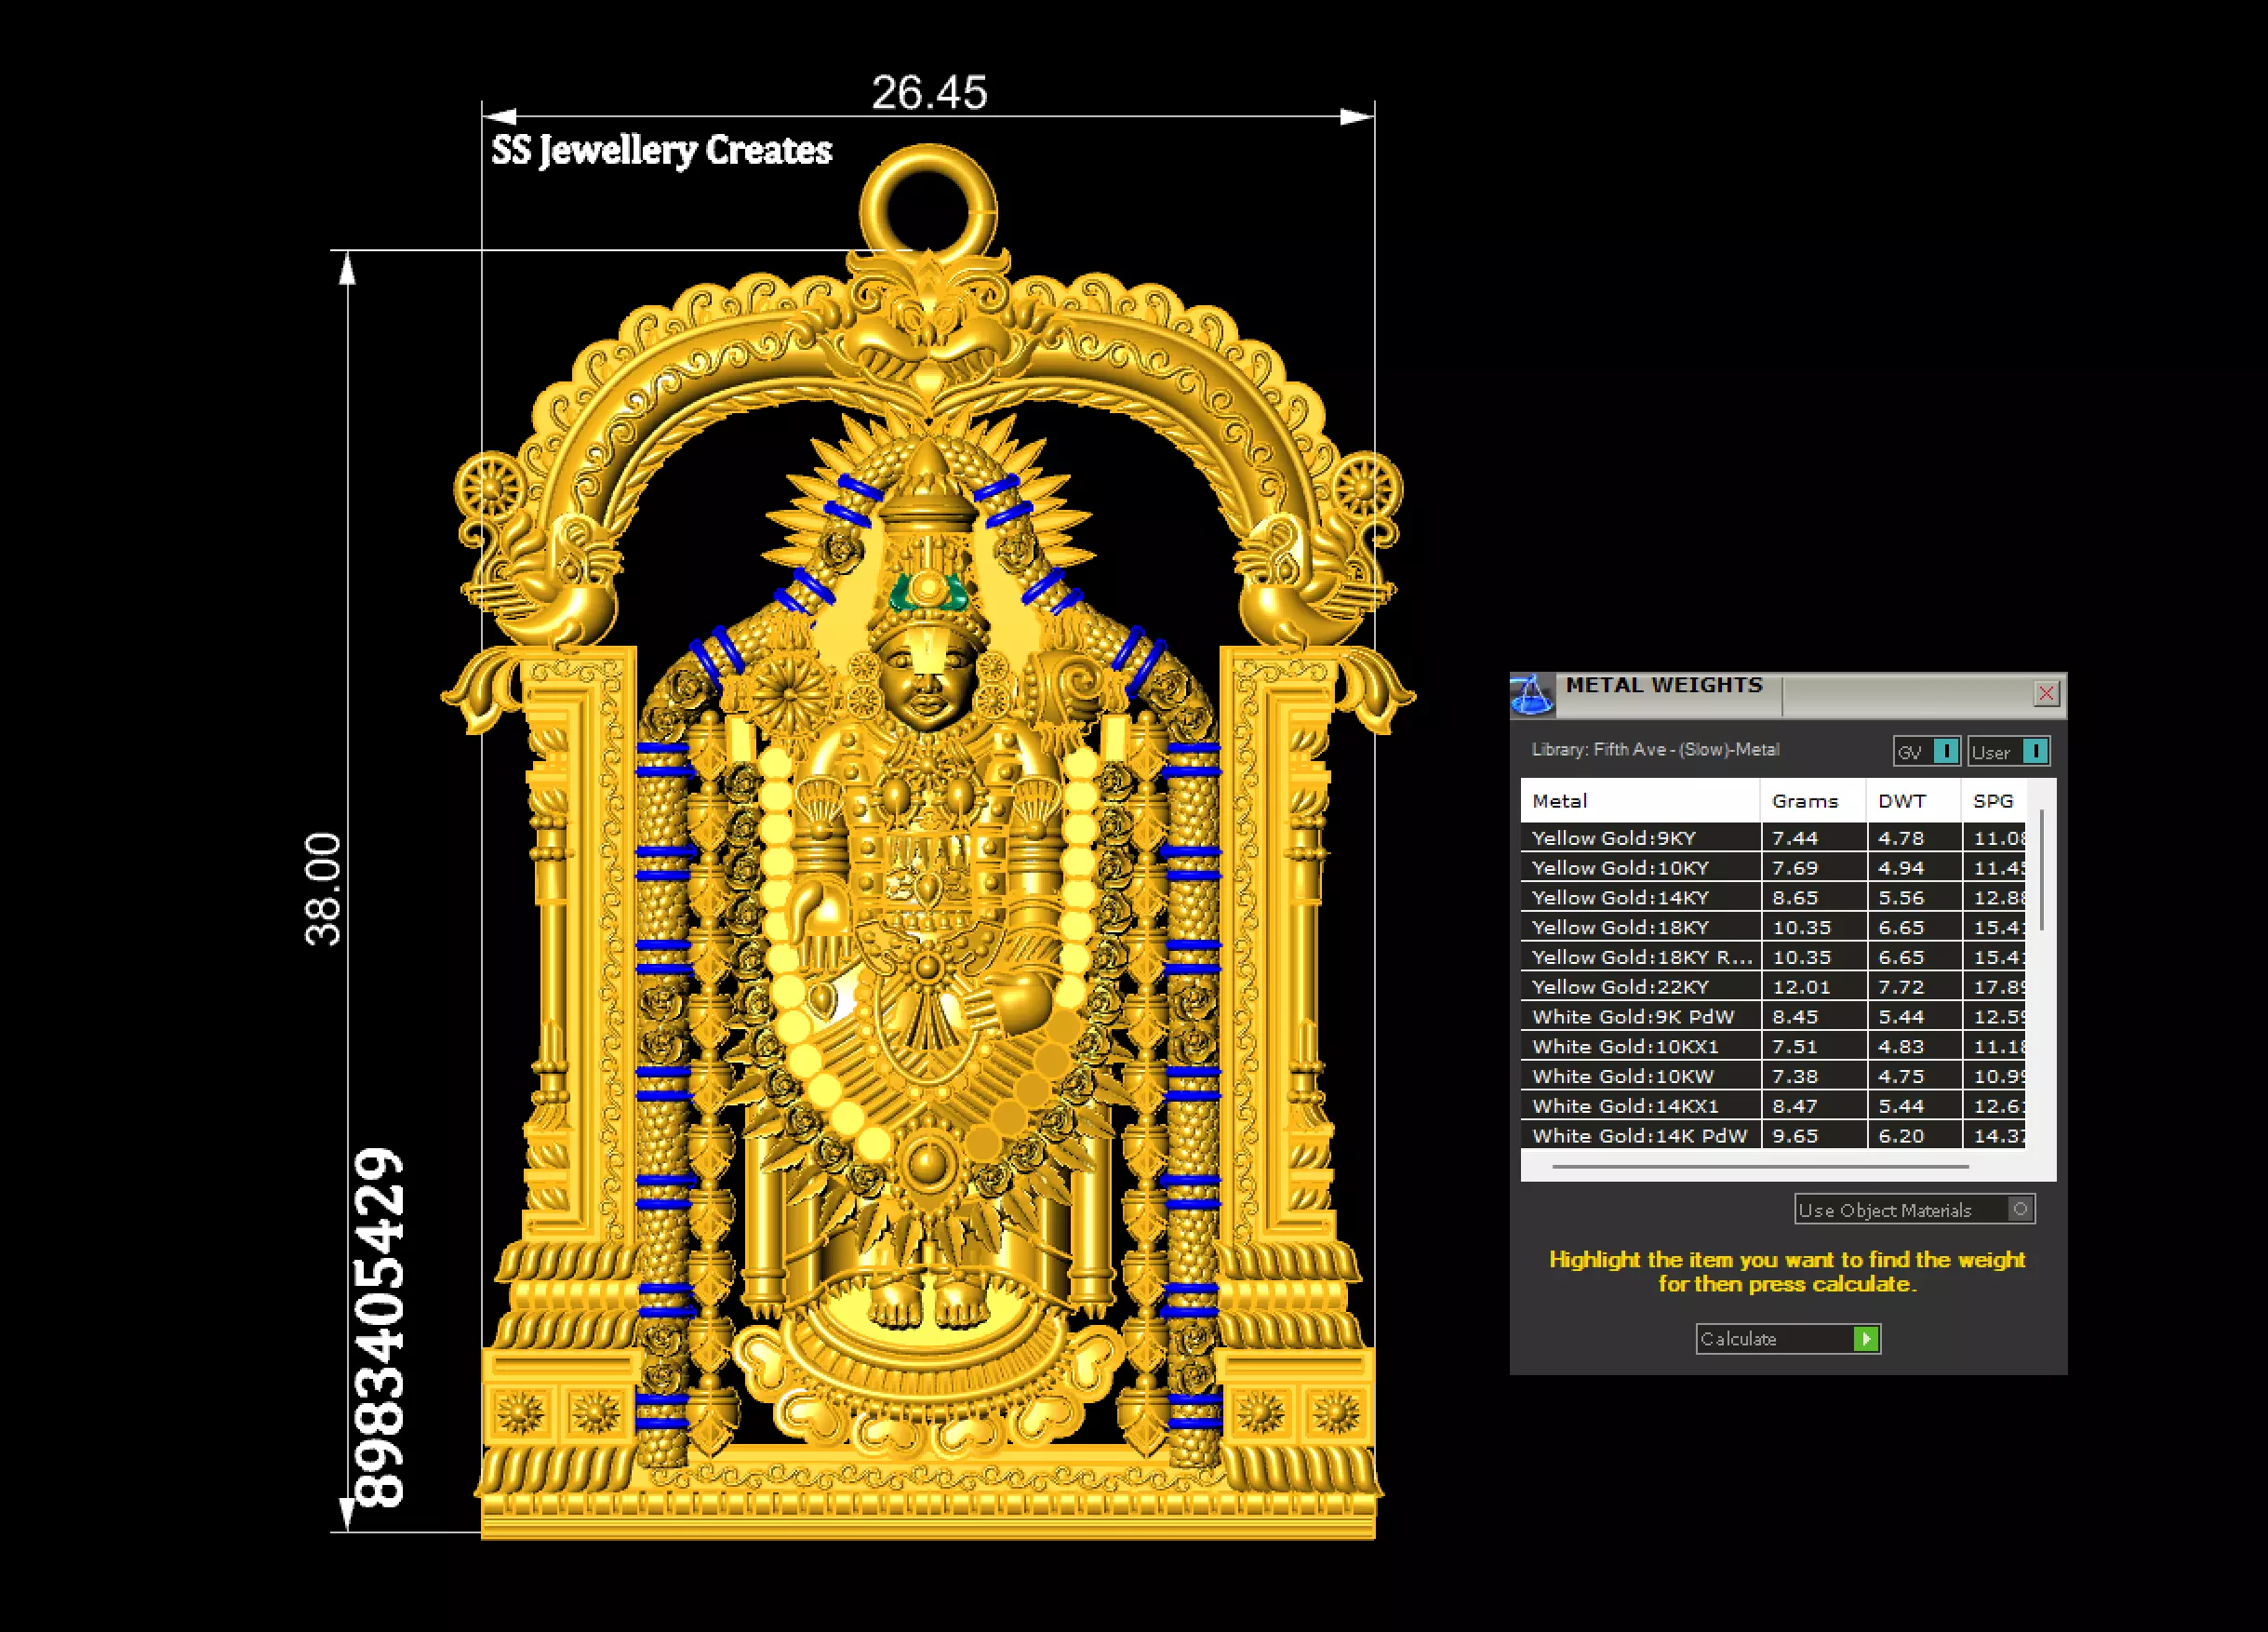Image resolution: width=2268 pixels, height=1632 pixels.
Task: Toggle the GV library switch
Action: 1926,752
